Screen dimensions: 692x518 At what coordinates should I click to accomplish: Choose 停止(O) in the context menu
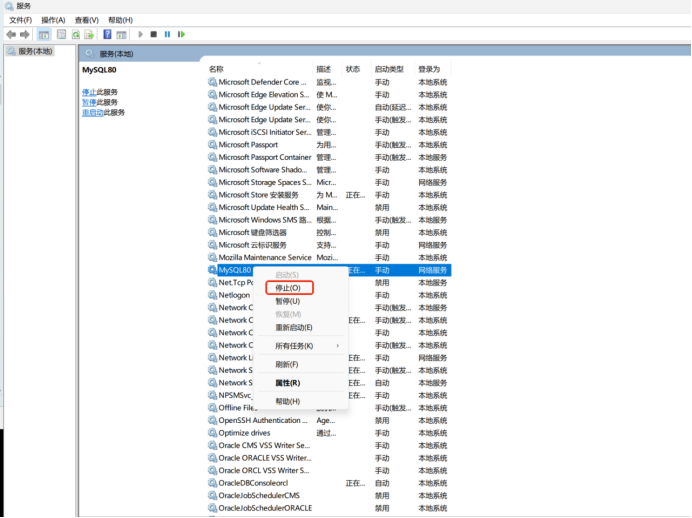(x=288, y=288)
